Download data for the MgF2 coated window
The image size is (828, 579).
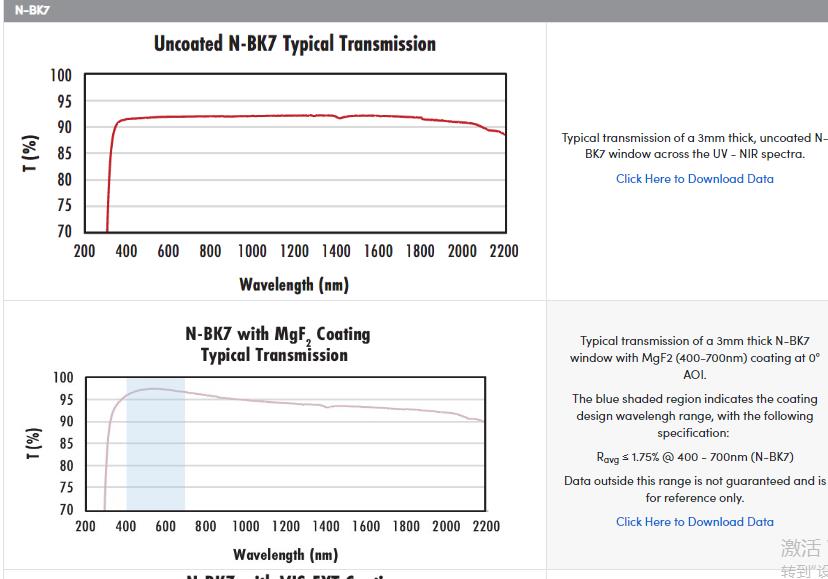694,521
